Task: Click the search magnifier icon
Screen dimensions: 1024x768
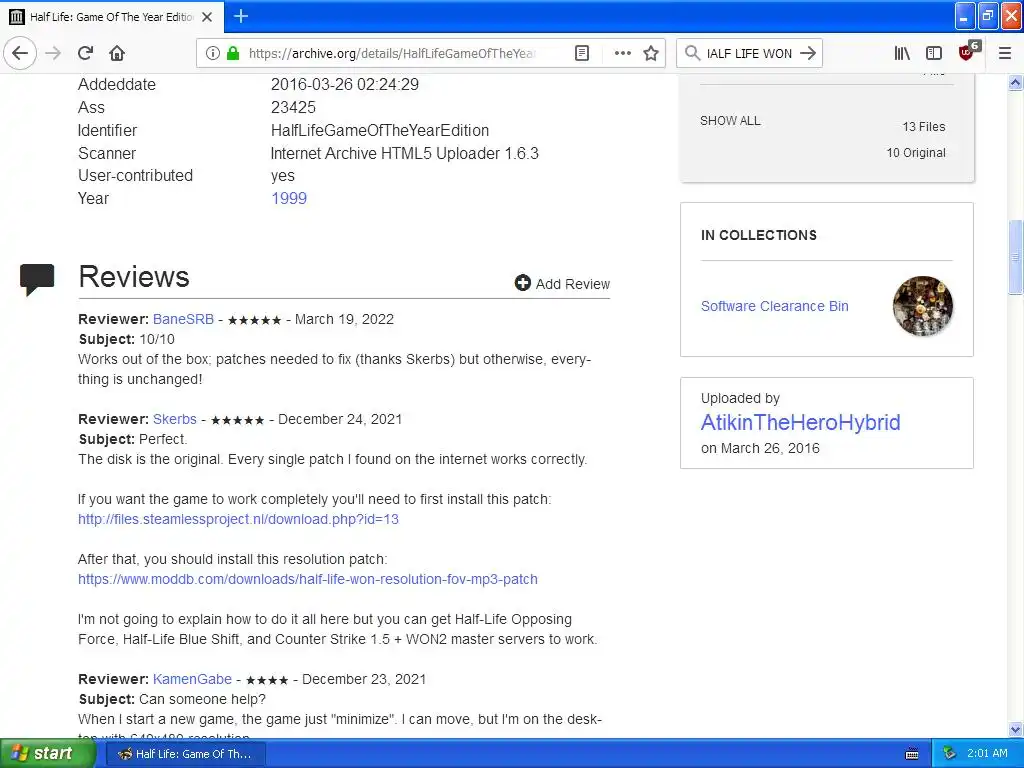Action: (692, 54)
